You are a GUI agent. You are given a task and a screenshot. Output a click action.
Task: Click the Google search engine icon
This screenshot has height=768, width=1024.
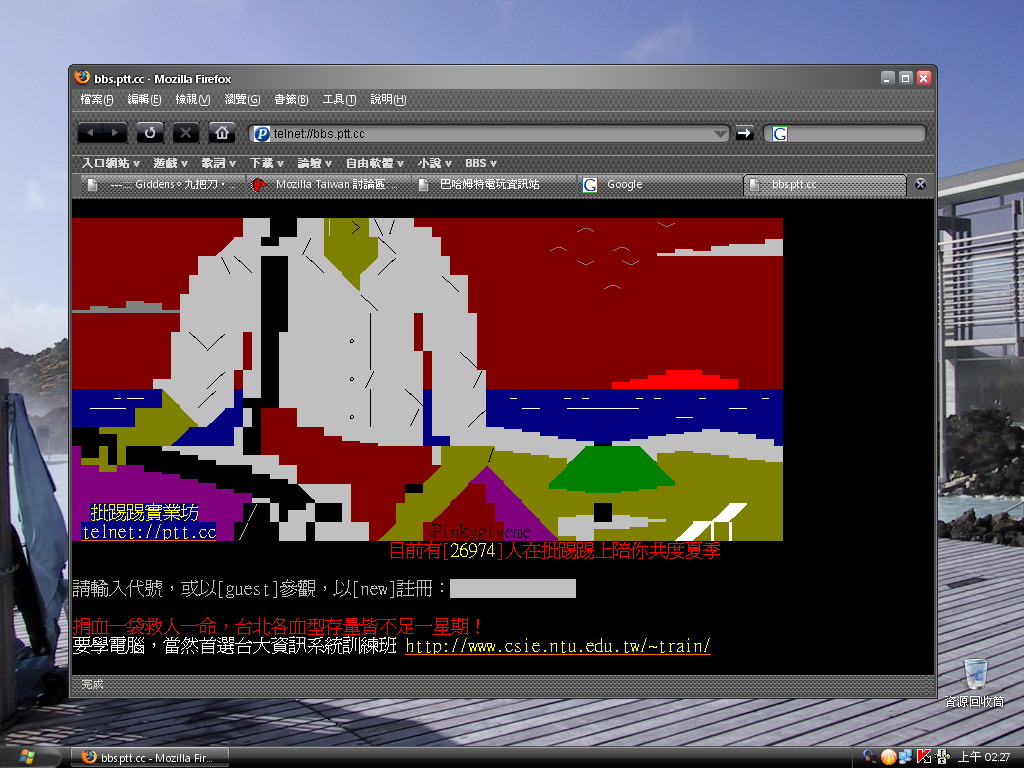pyautogui.click(x=780, y=134)
